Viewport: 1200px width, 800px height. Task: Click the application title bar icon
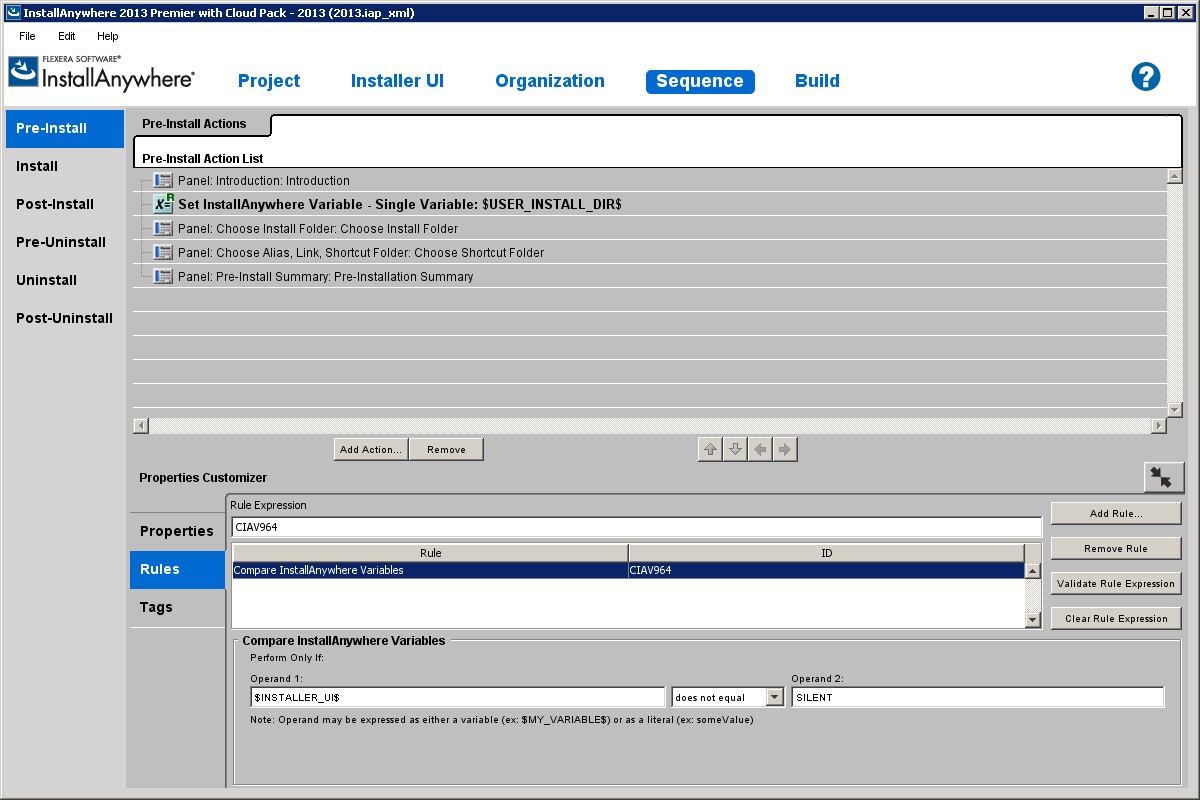(13, 13)
